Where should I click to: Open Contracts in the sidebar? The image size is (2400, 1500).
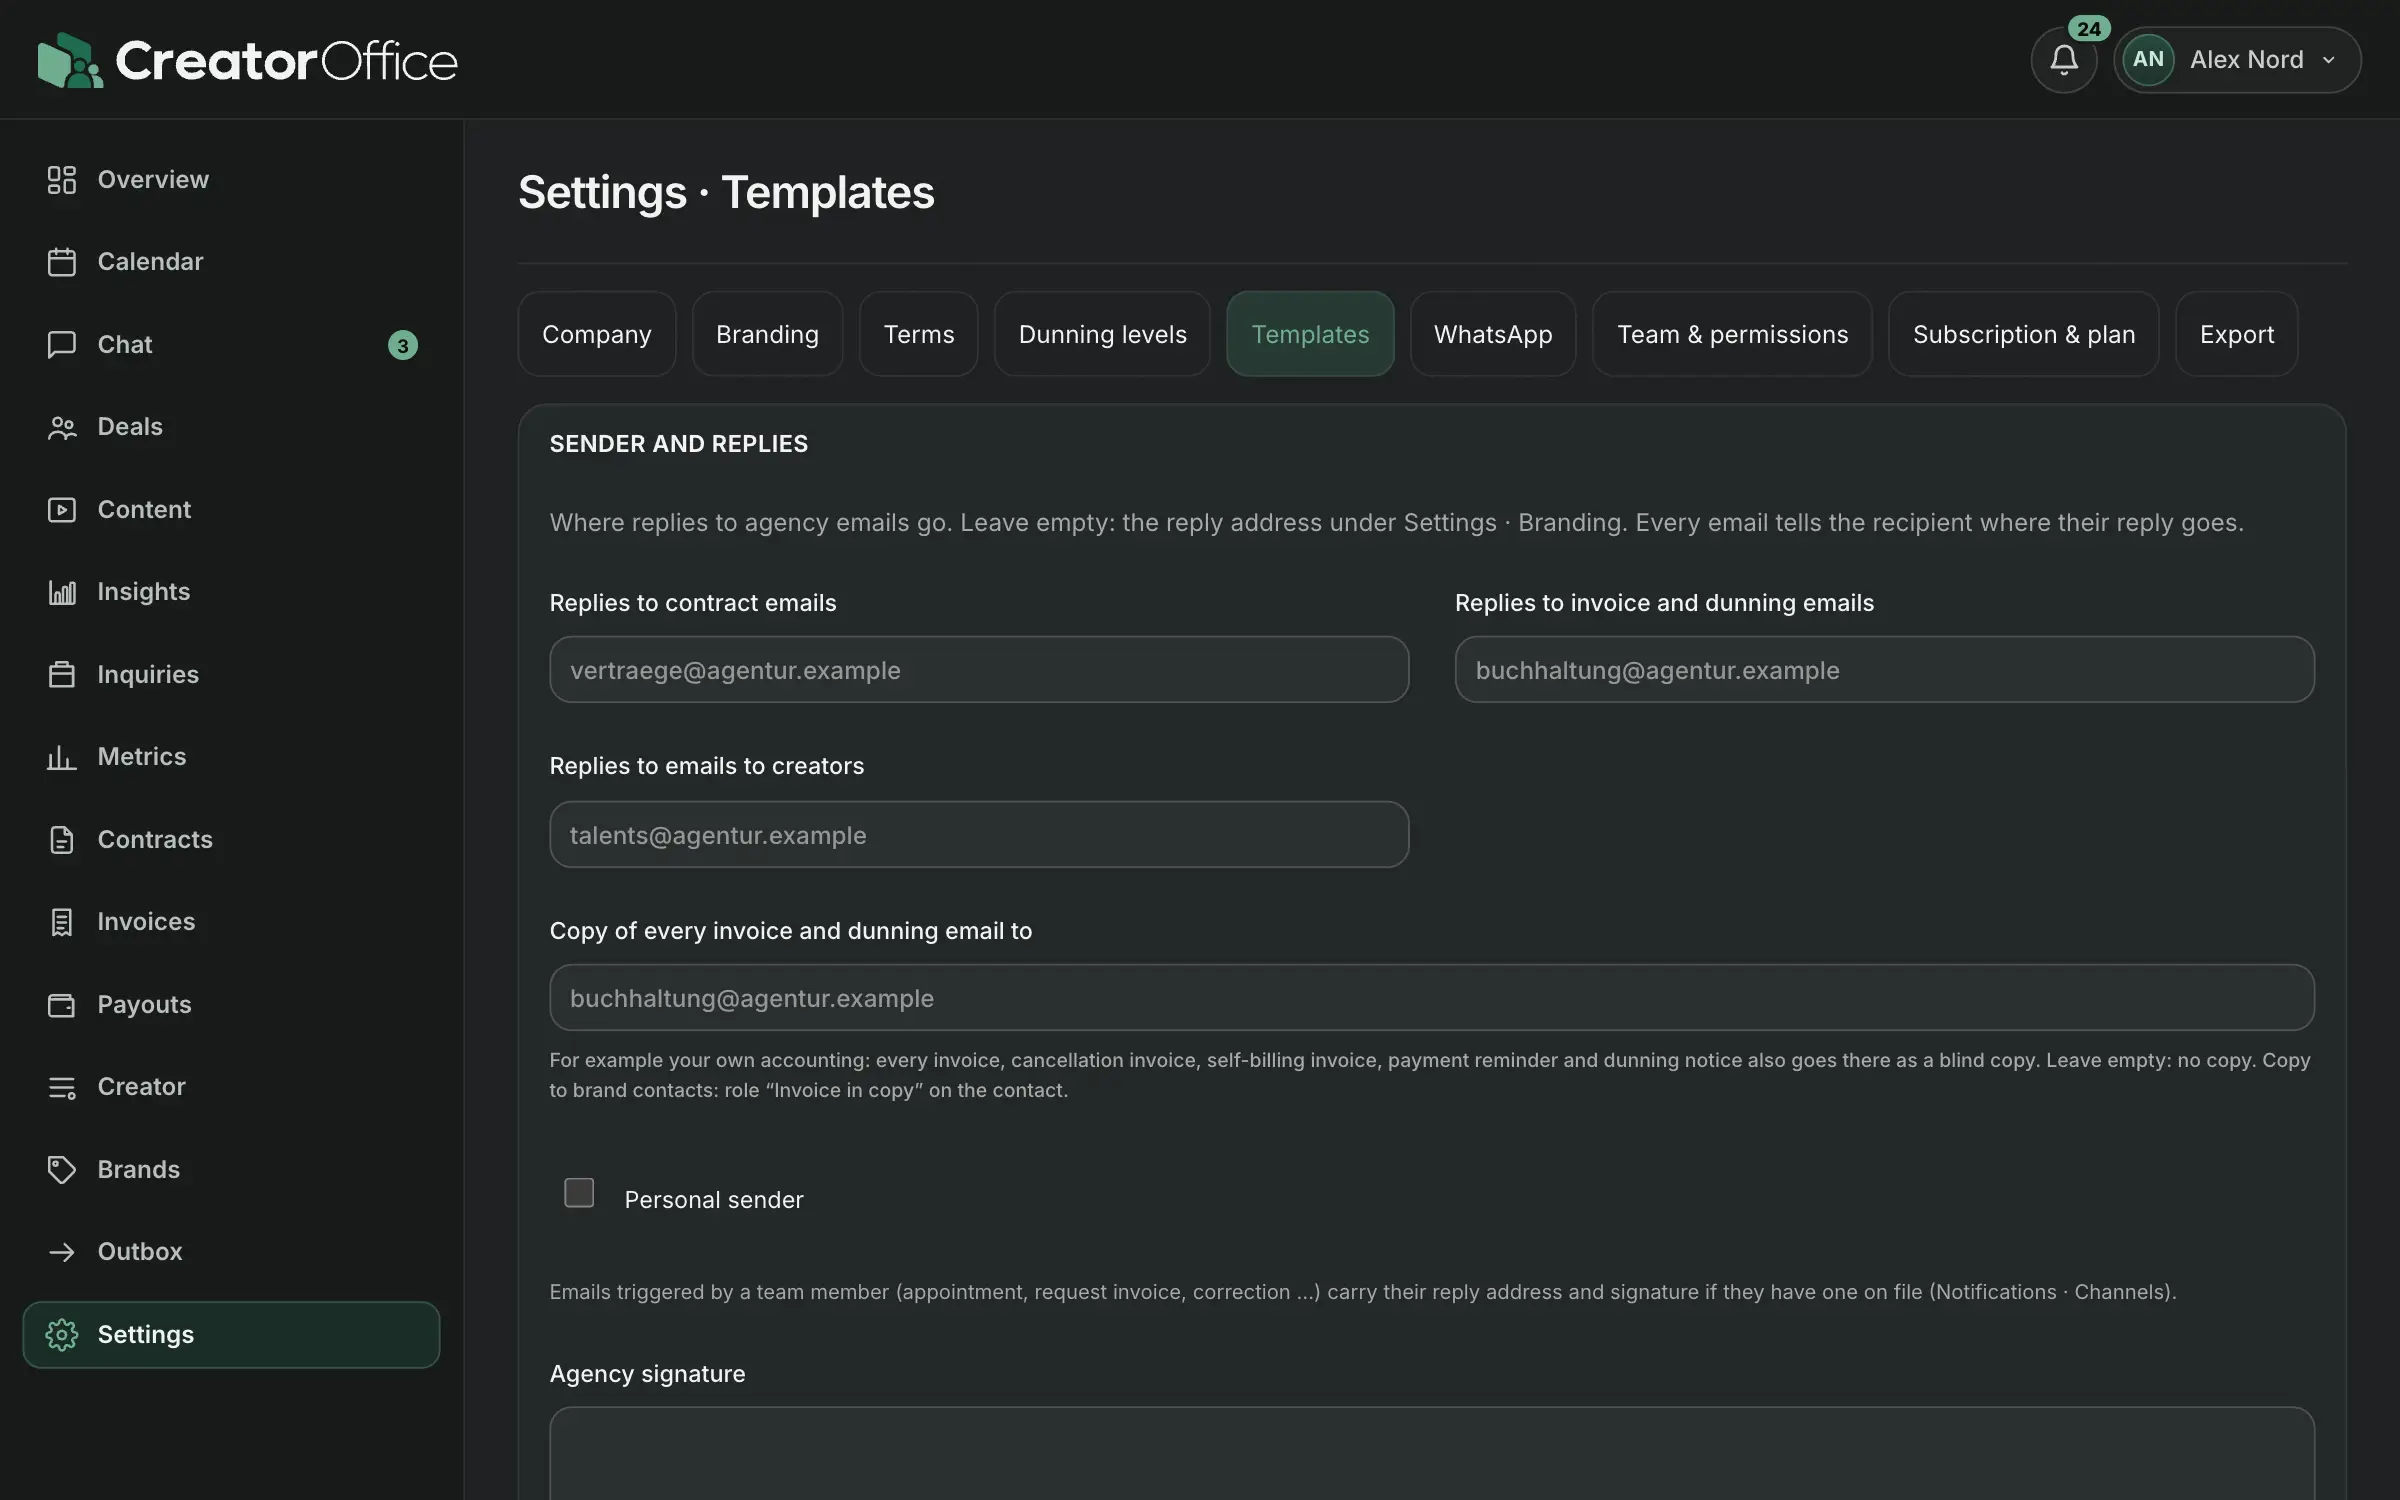(x=231, y=840)
